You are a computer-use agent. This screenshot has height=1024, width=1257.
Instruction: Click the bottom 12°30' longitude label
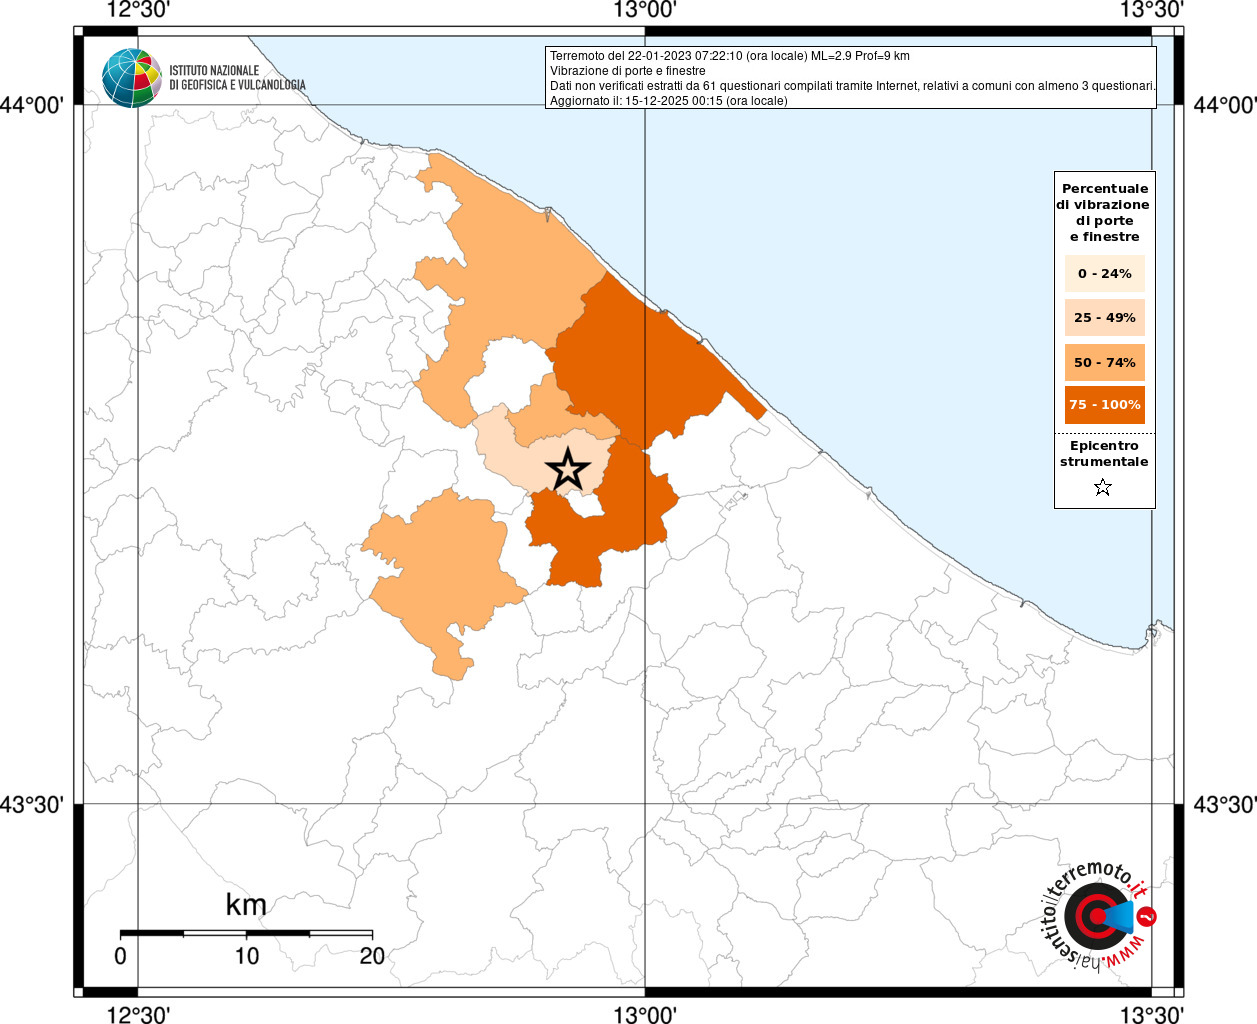tap(138, 1014)
